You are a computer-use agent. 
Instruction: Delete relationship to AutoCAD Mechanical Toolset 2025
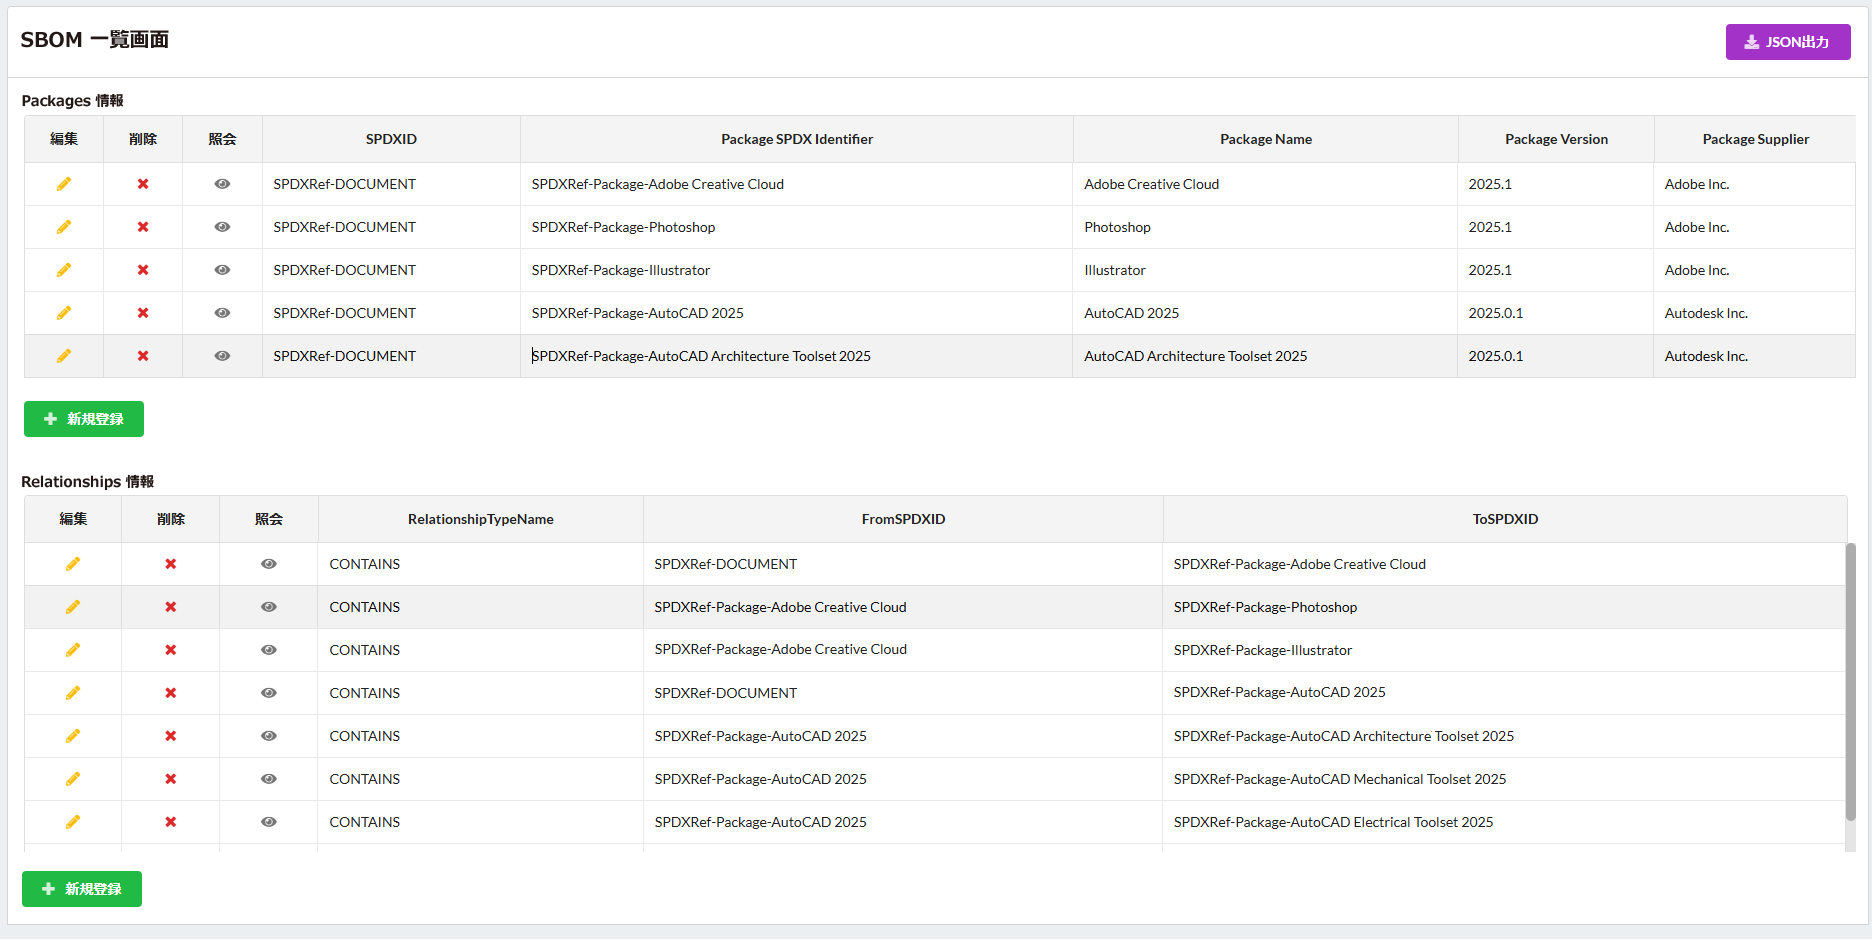pos(171,779)
